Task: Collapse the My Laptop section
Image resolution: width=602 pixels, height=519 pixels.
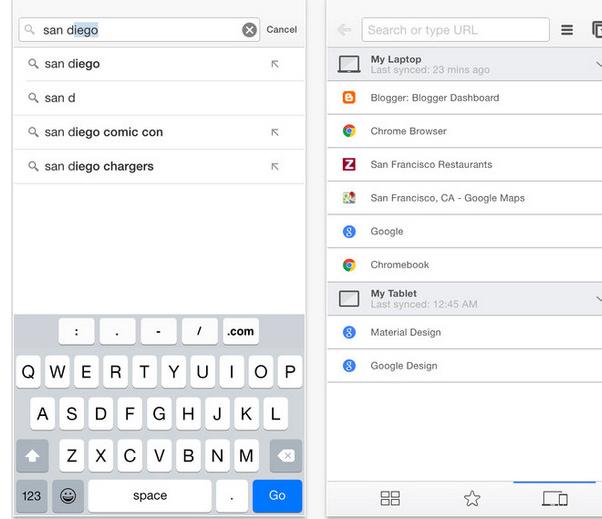Action: [x=597, y=64]
